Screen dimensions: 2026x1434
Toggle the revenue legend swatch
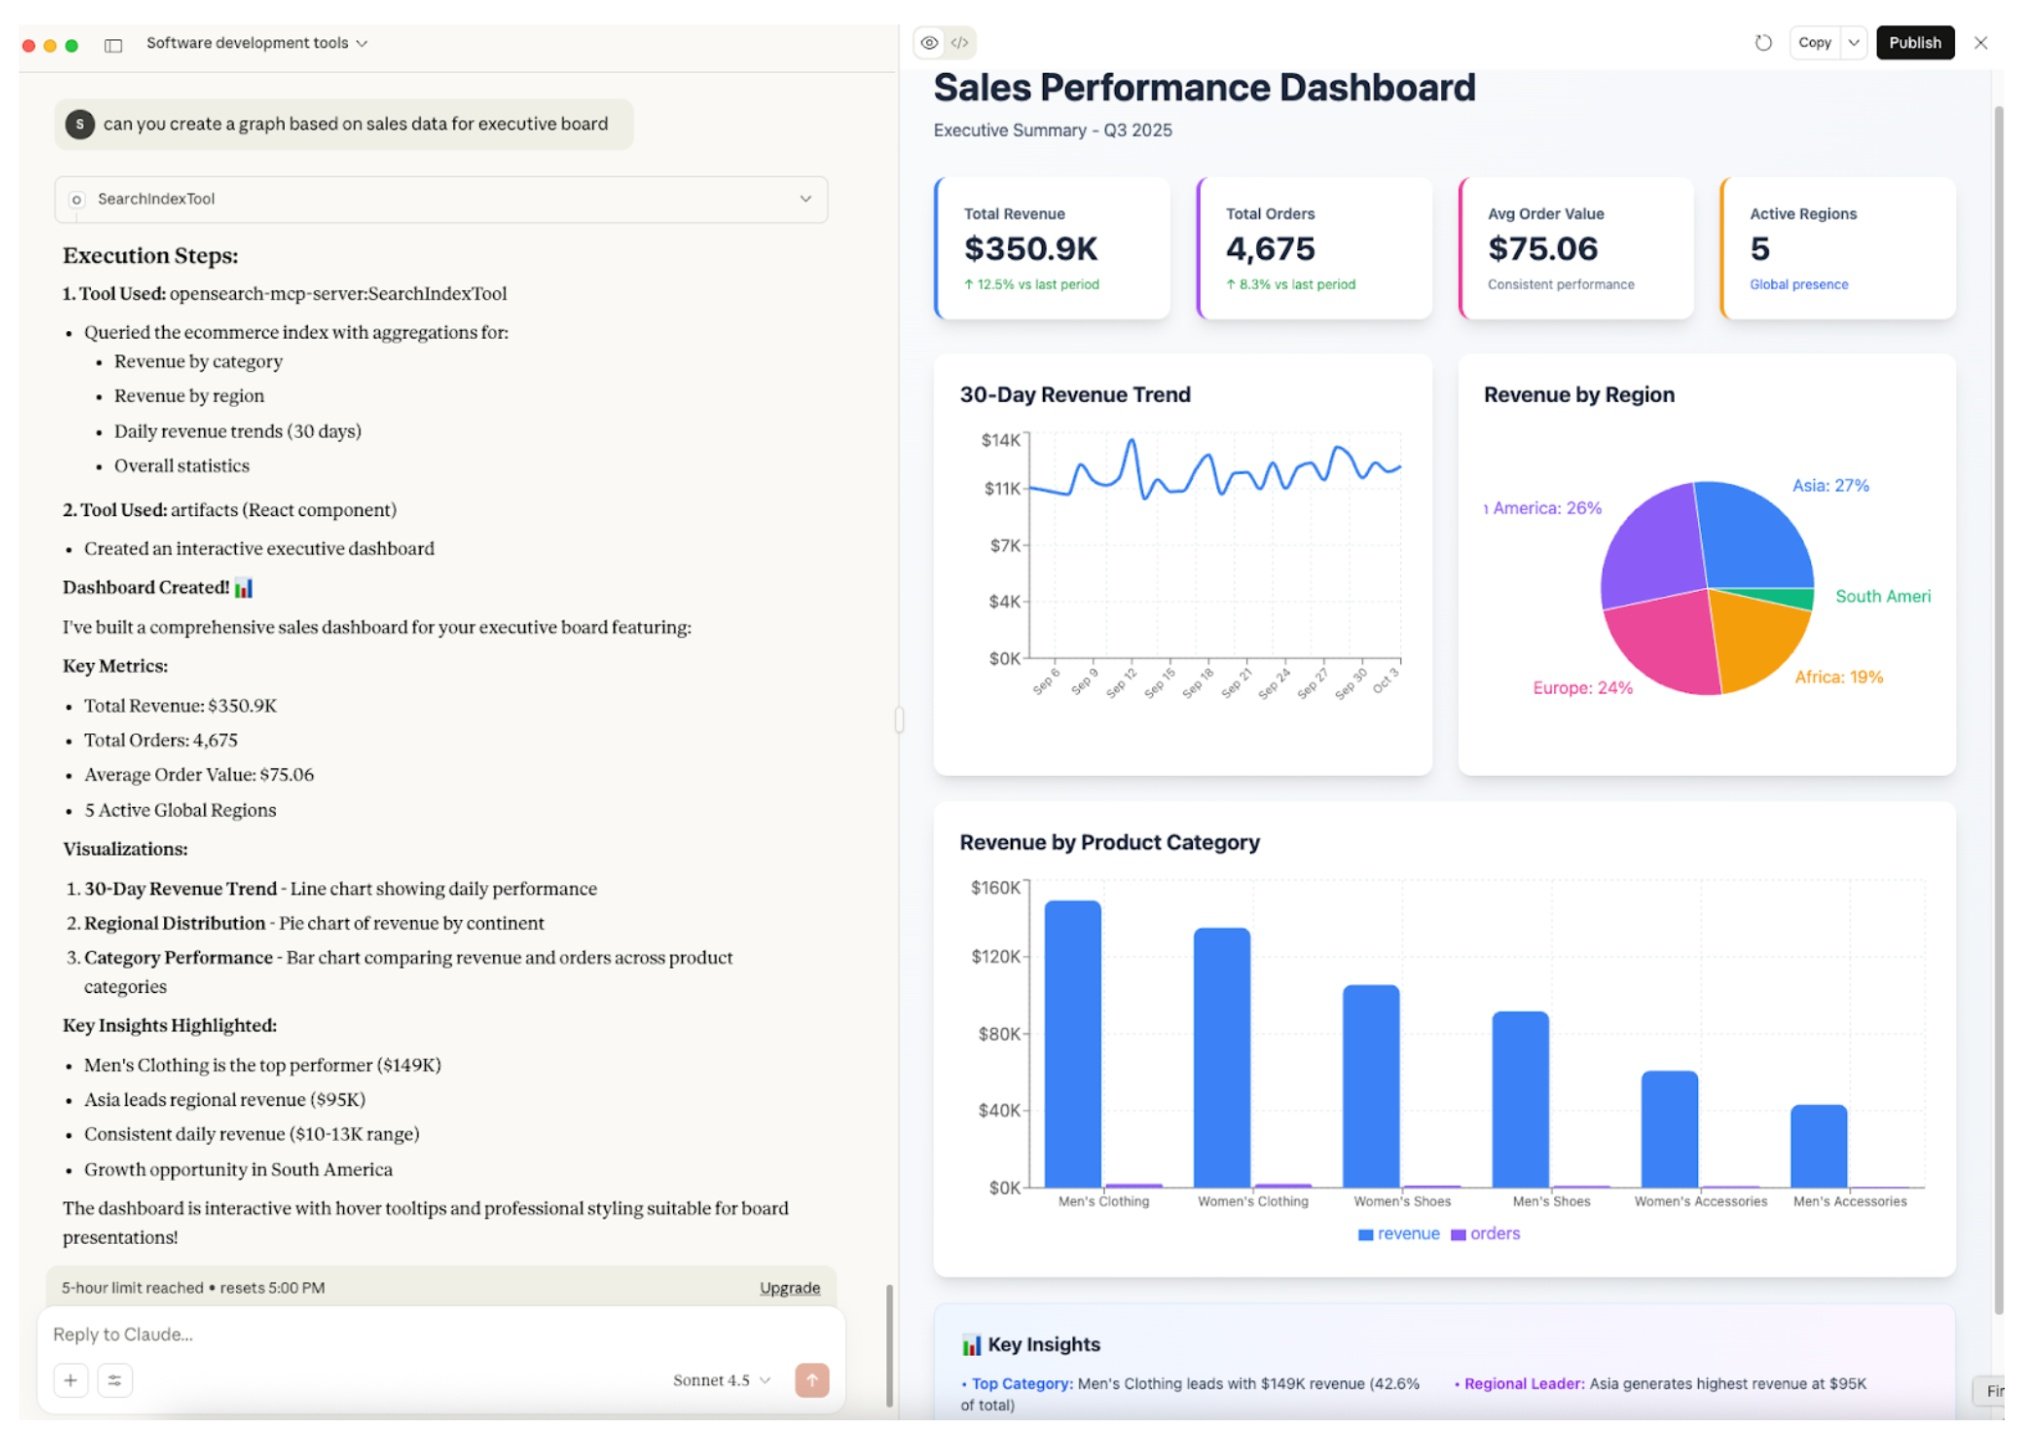[1365, 1234]
